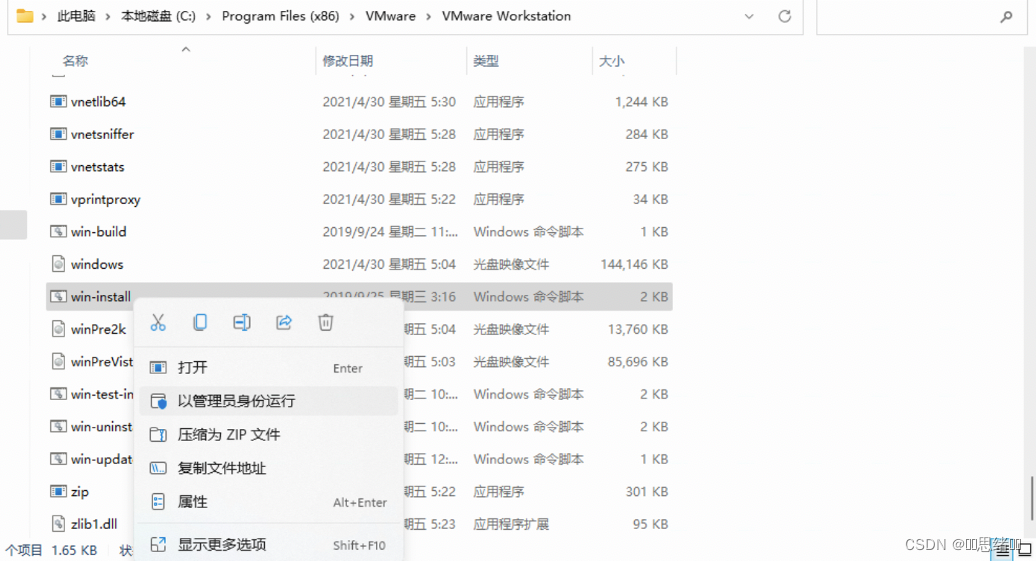Image resolution: width=1036 pixels, height=562 pixels.
Task: Select 压缩为 ZIP 文件 menu entry
Action: coord(268,435)
